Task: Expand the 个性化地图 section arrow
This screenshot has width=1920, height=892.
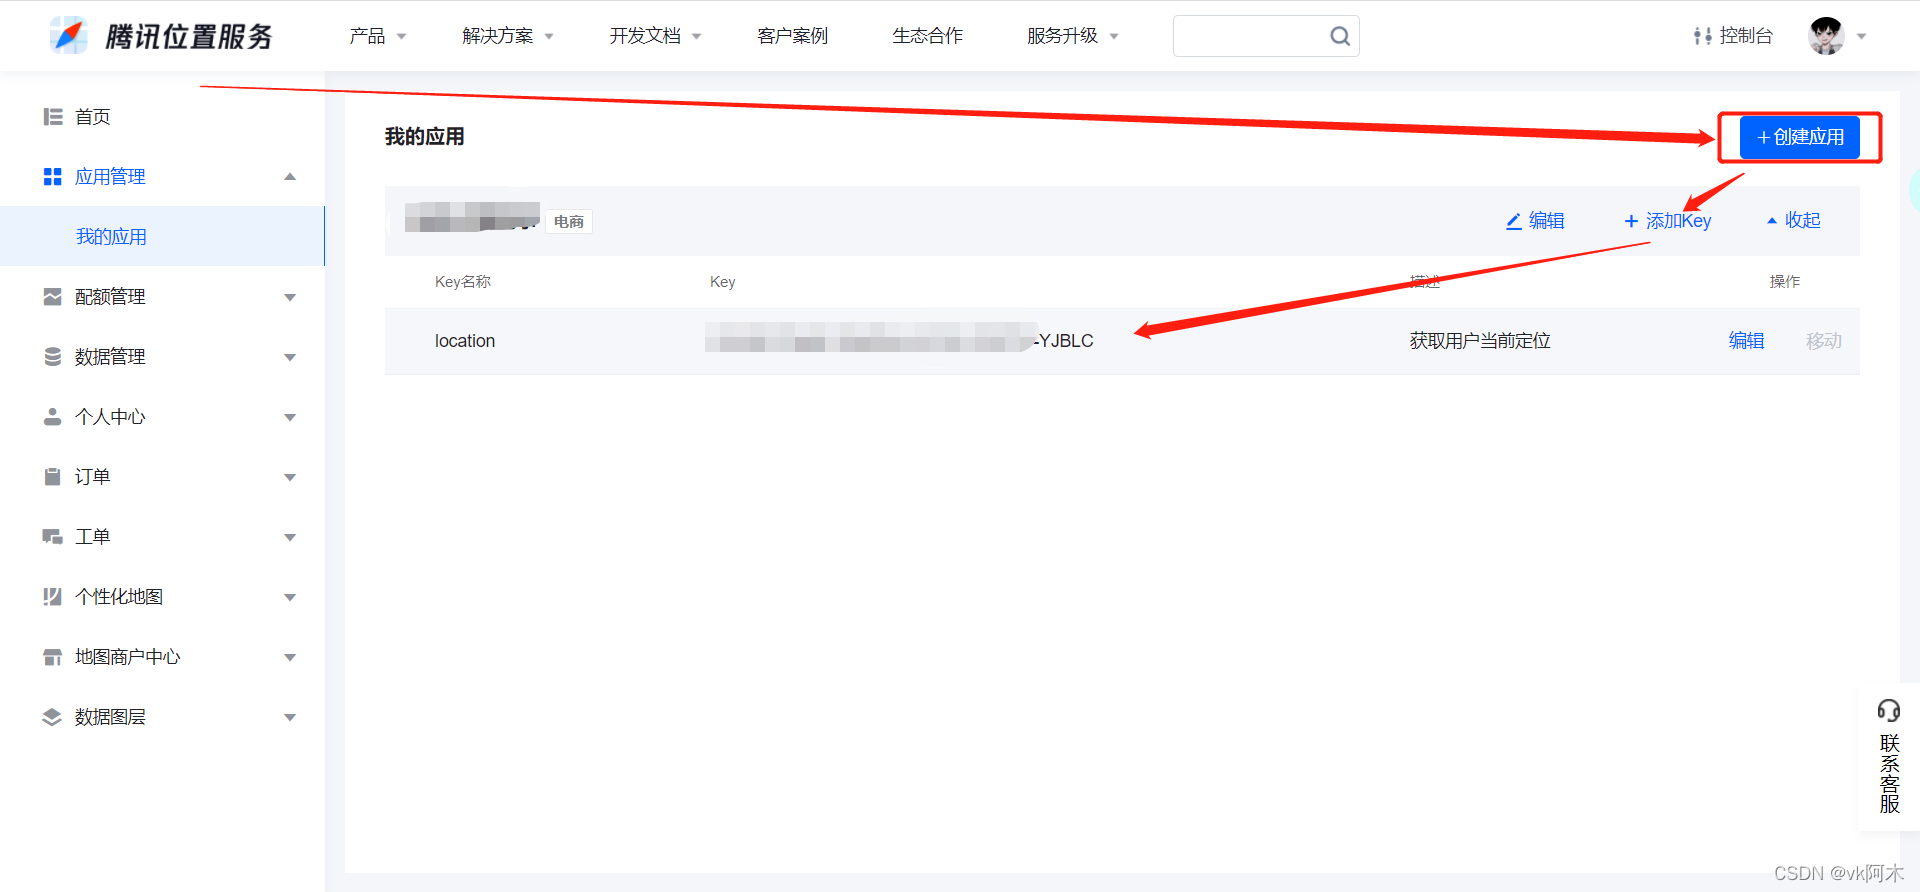Action: (290, 597)
